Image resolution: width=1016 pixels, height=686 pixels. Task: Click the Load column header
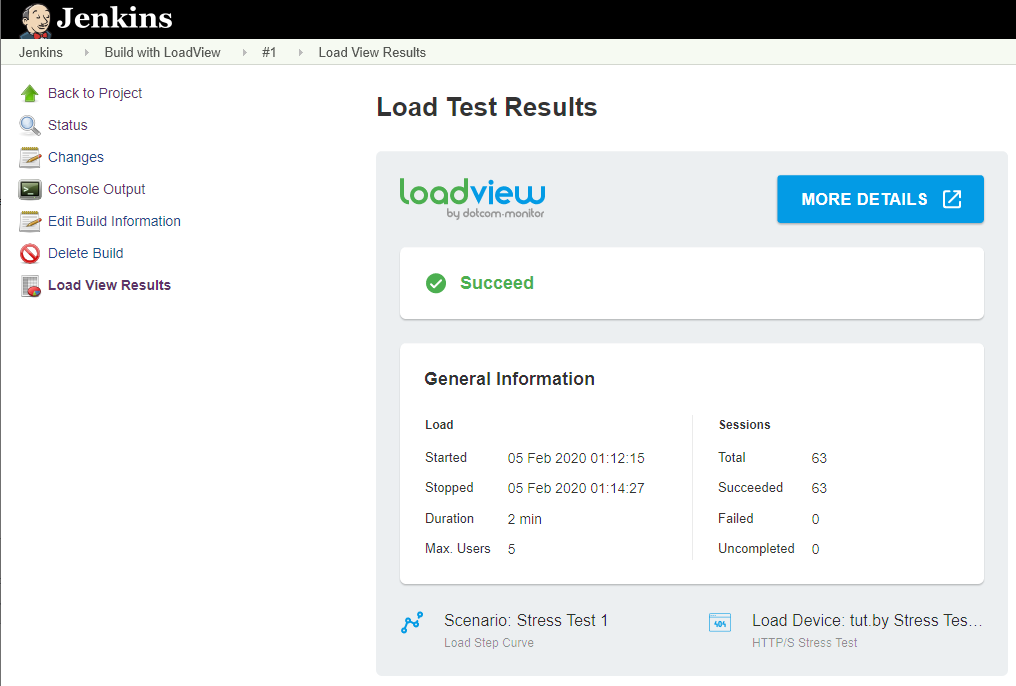coord(439,425)
